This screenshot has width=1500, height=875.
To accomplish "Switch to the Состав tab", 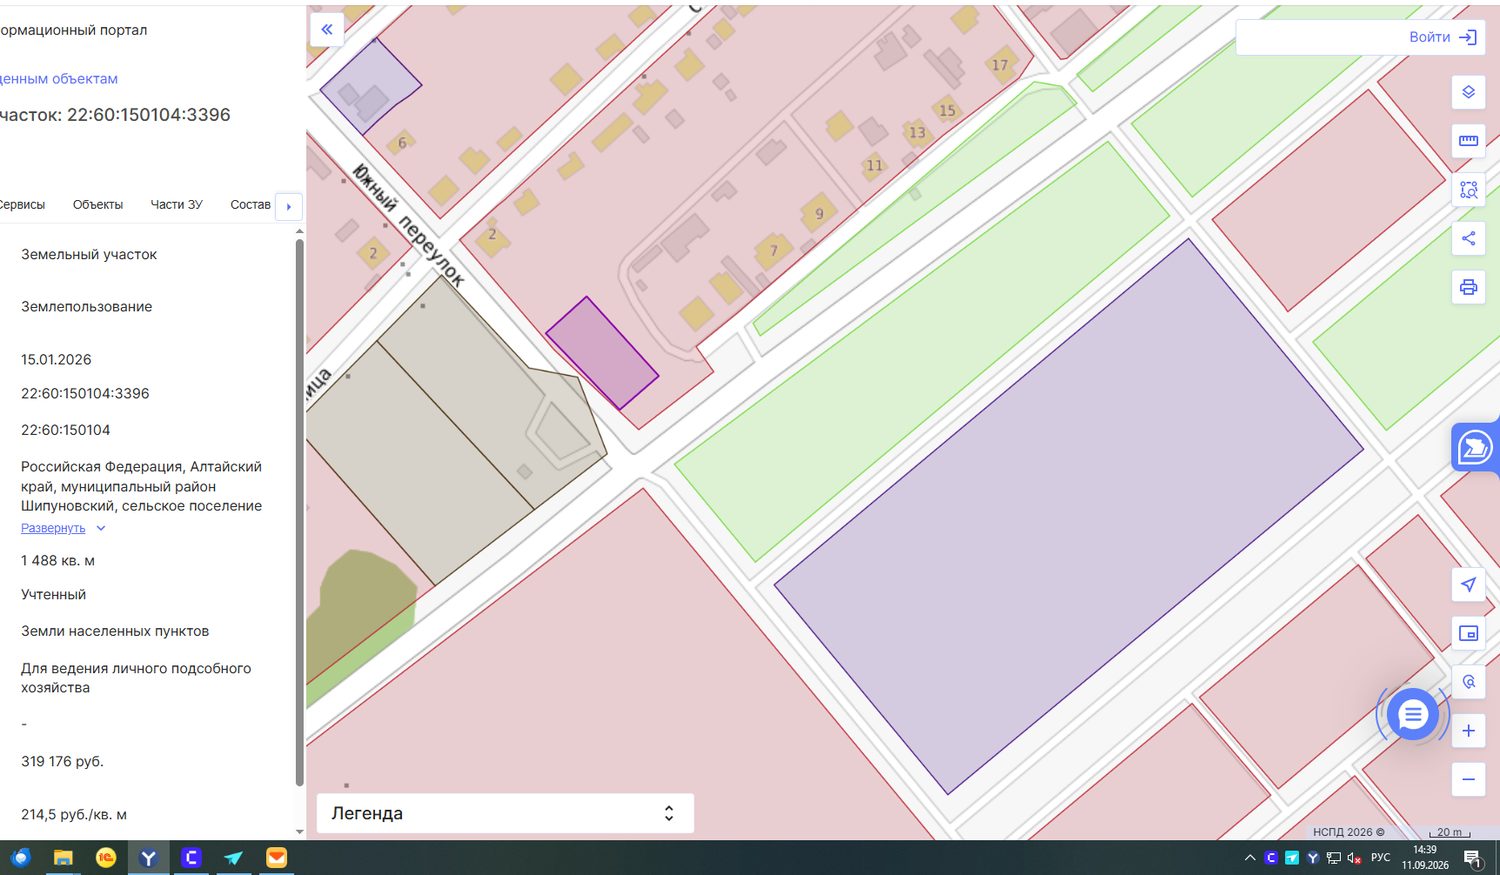I will pyautogui.click(x=250, y=205).
